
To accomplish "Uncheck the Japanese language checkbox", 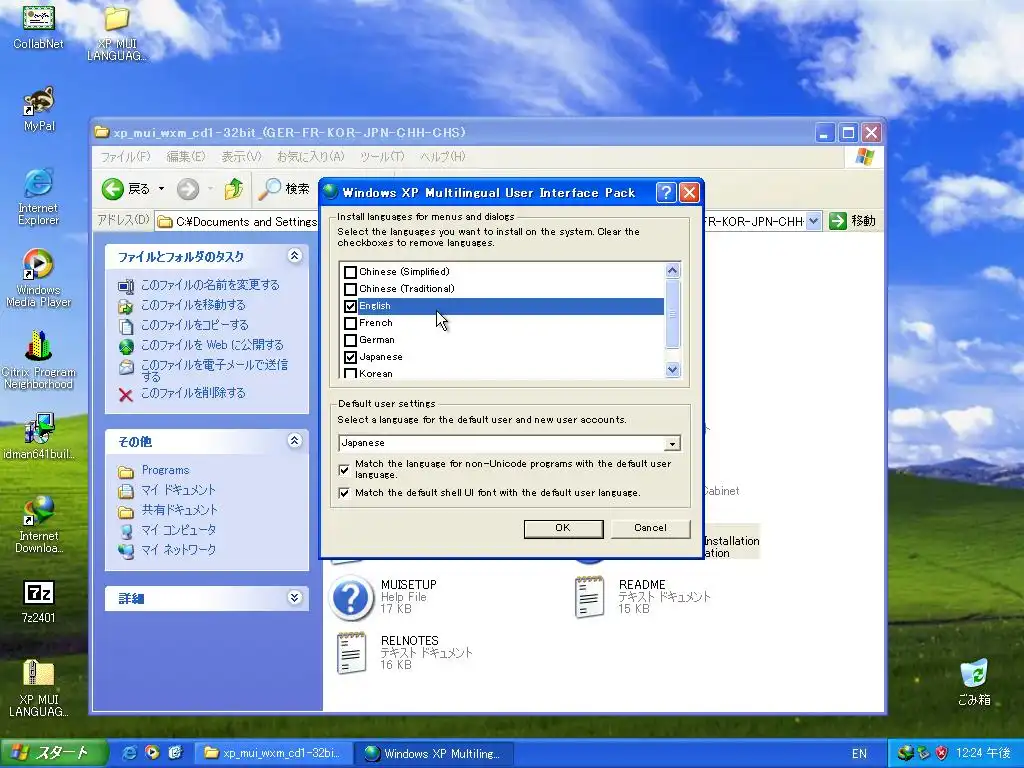I will 350,357.
